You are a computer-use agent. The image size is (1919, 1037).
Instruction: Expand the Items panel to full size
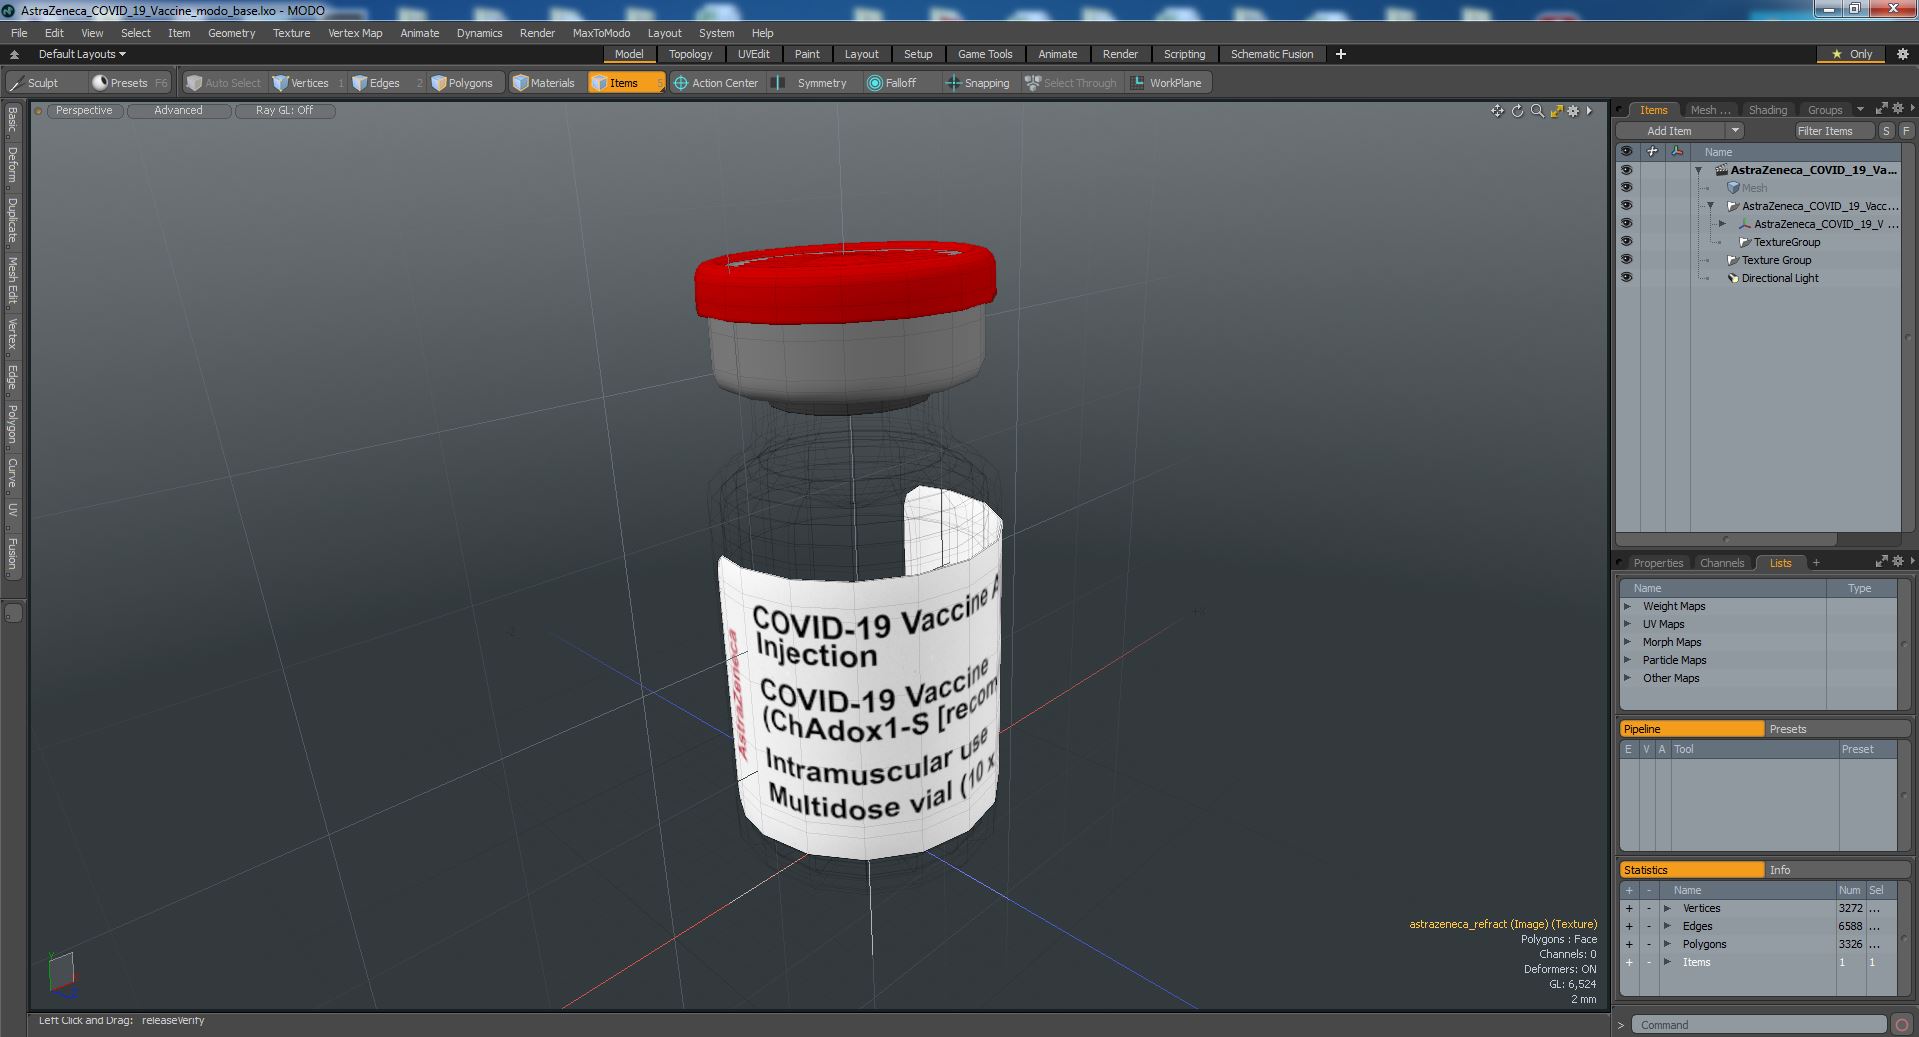click(1881, 109)
